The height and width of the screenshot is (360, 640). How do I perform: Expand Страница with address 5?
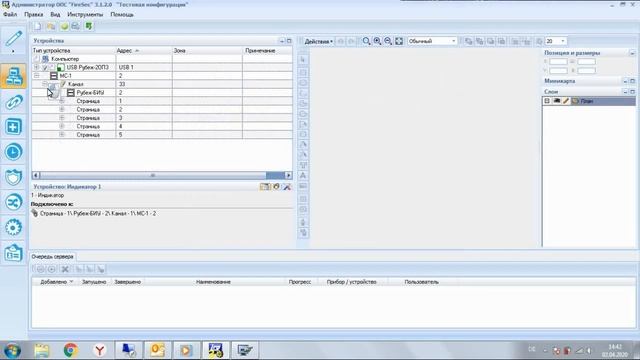coord(62,134)
